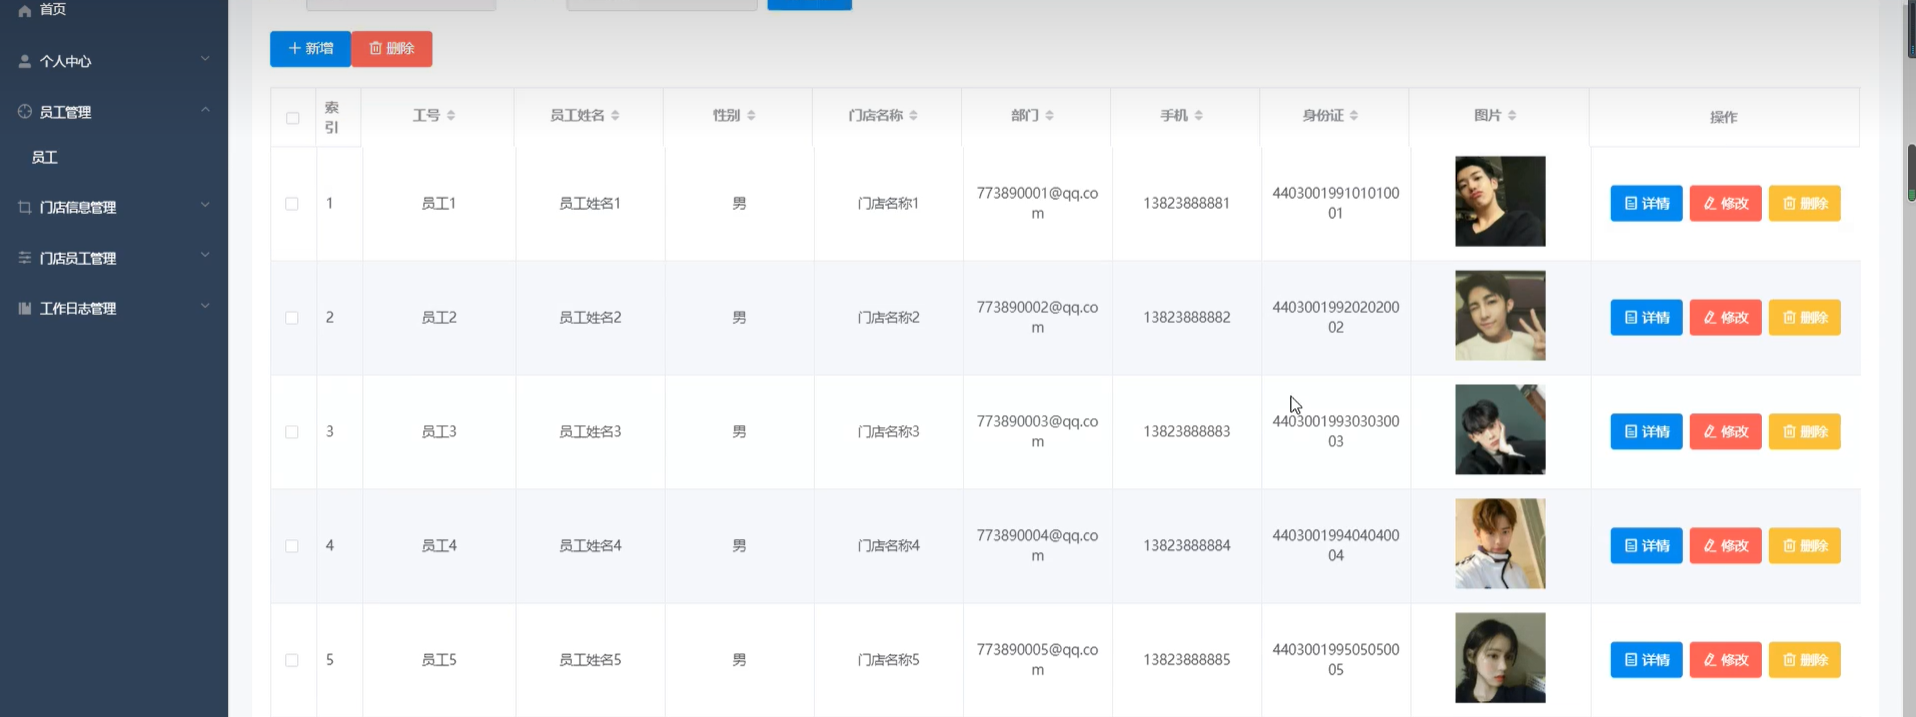Expand the 个人中心 menu chevron
This screenshot has height=717, width=1916.
[205, 59]
